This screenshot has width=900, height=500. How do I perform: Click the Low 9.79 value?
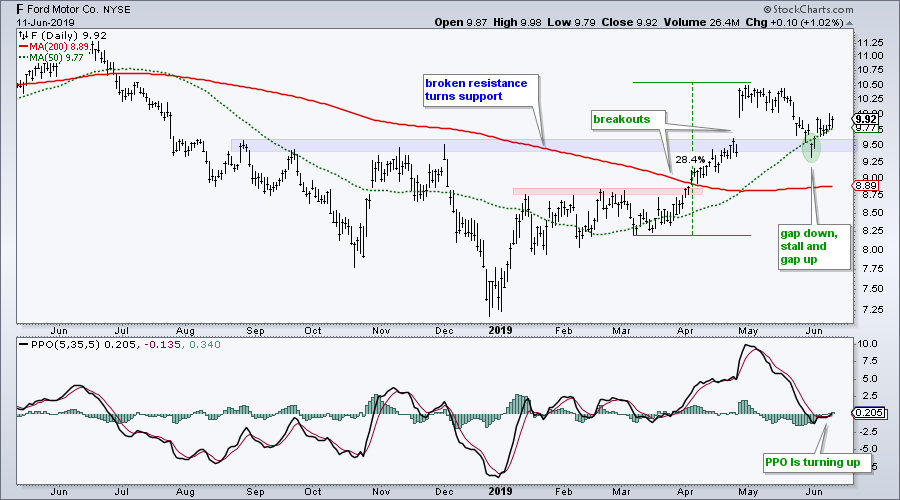[571, 22]
